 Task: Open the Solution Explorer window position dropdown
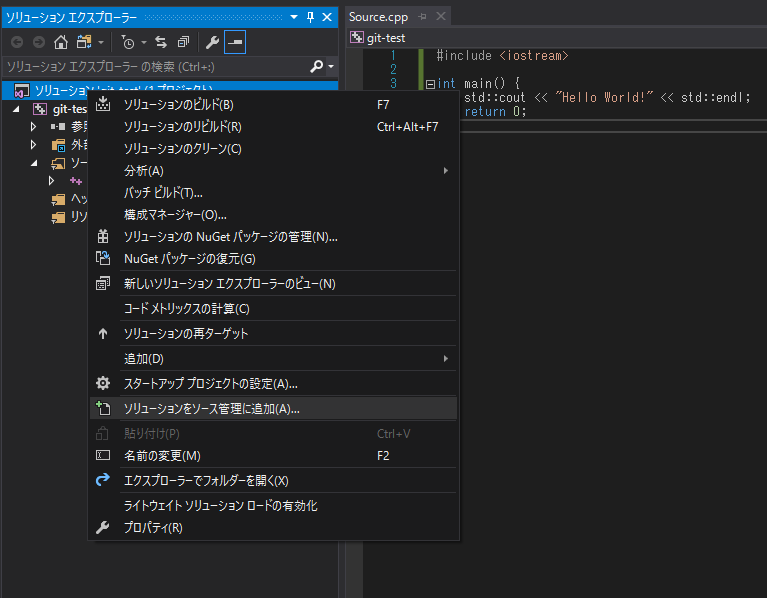(294, 17)
